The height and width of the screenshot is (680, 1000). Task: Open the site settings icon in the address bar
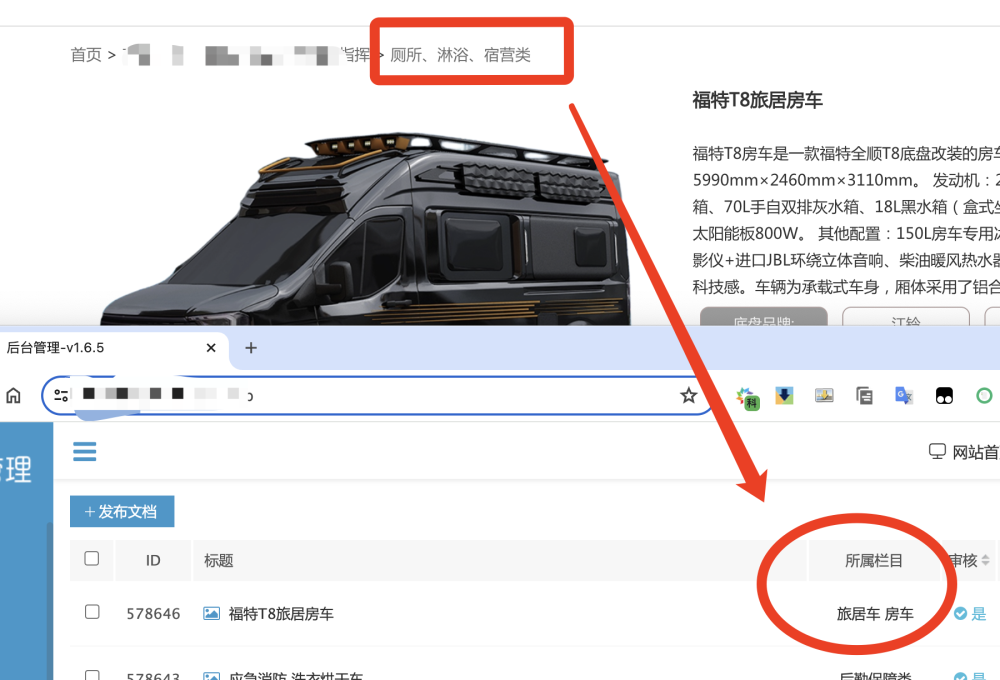(x=61, y=395)
